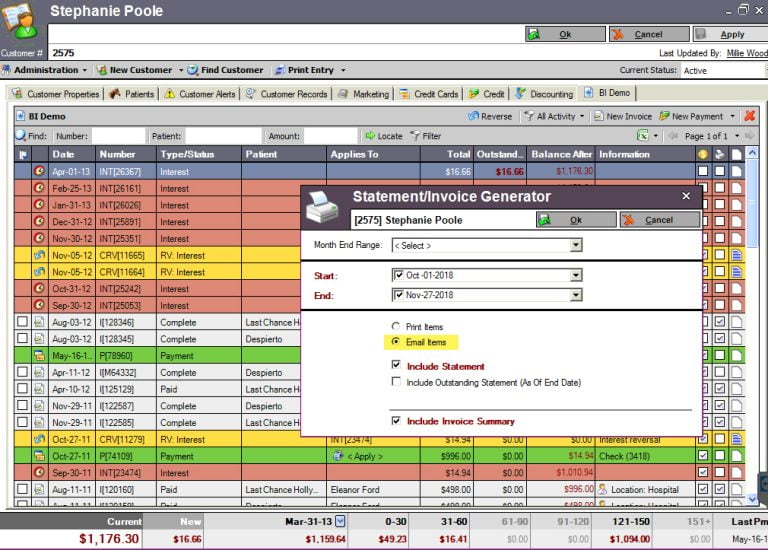Enable Include Outstanding Statement checkbox
Image resolution: width=768 pixels, height=550 pixels.
pyautogui.click(x=397, y=382)
